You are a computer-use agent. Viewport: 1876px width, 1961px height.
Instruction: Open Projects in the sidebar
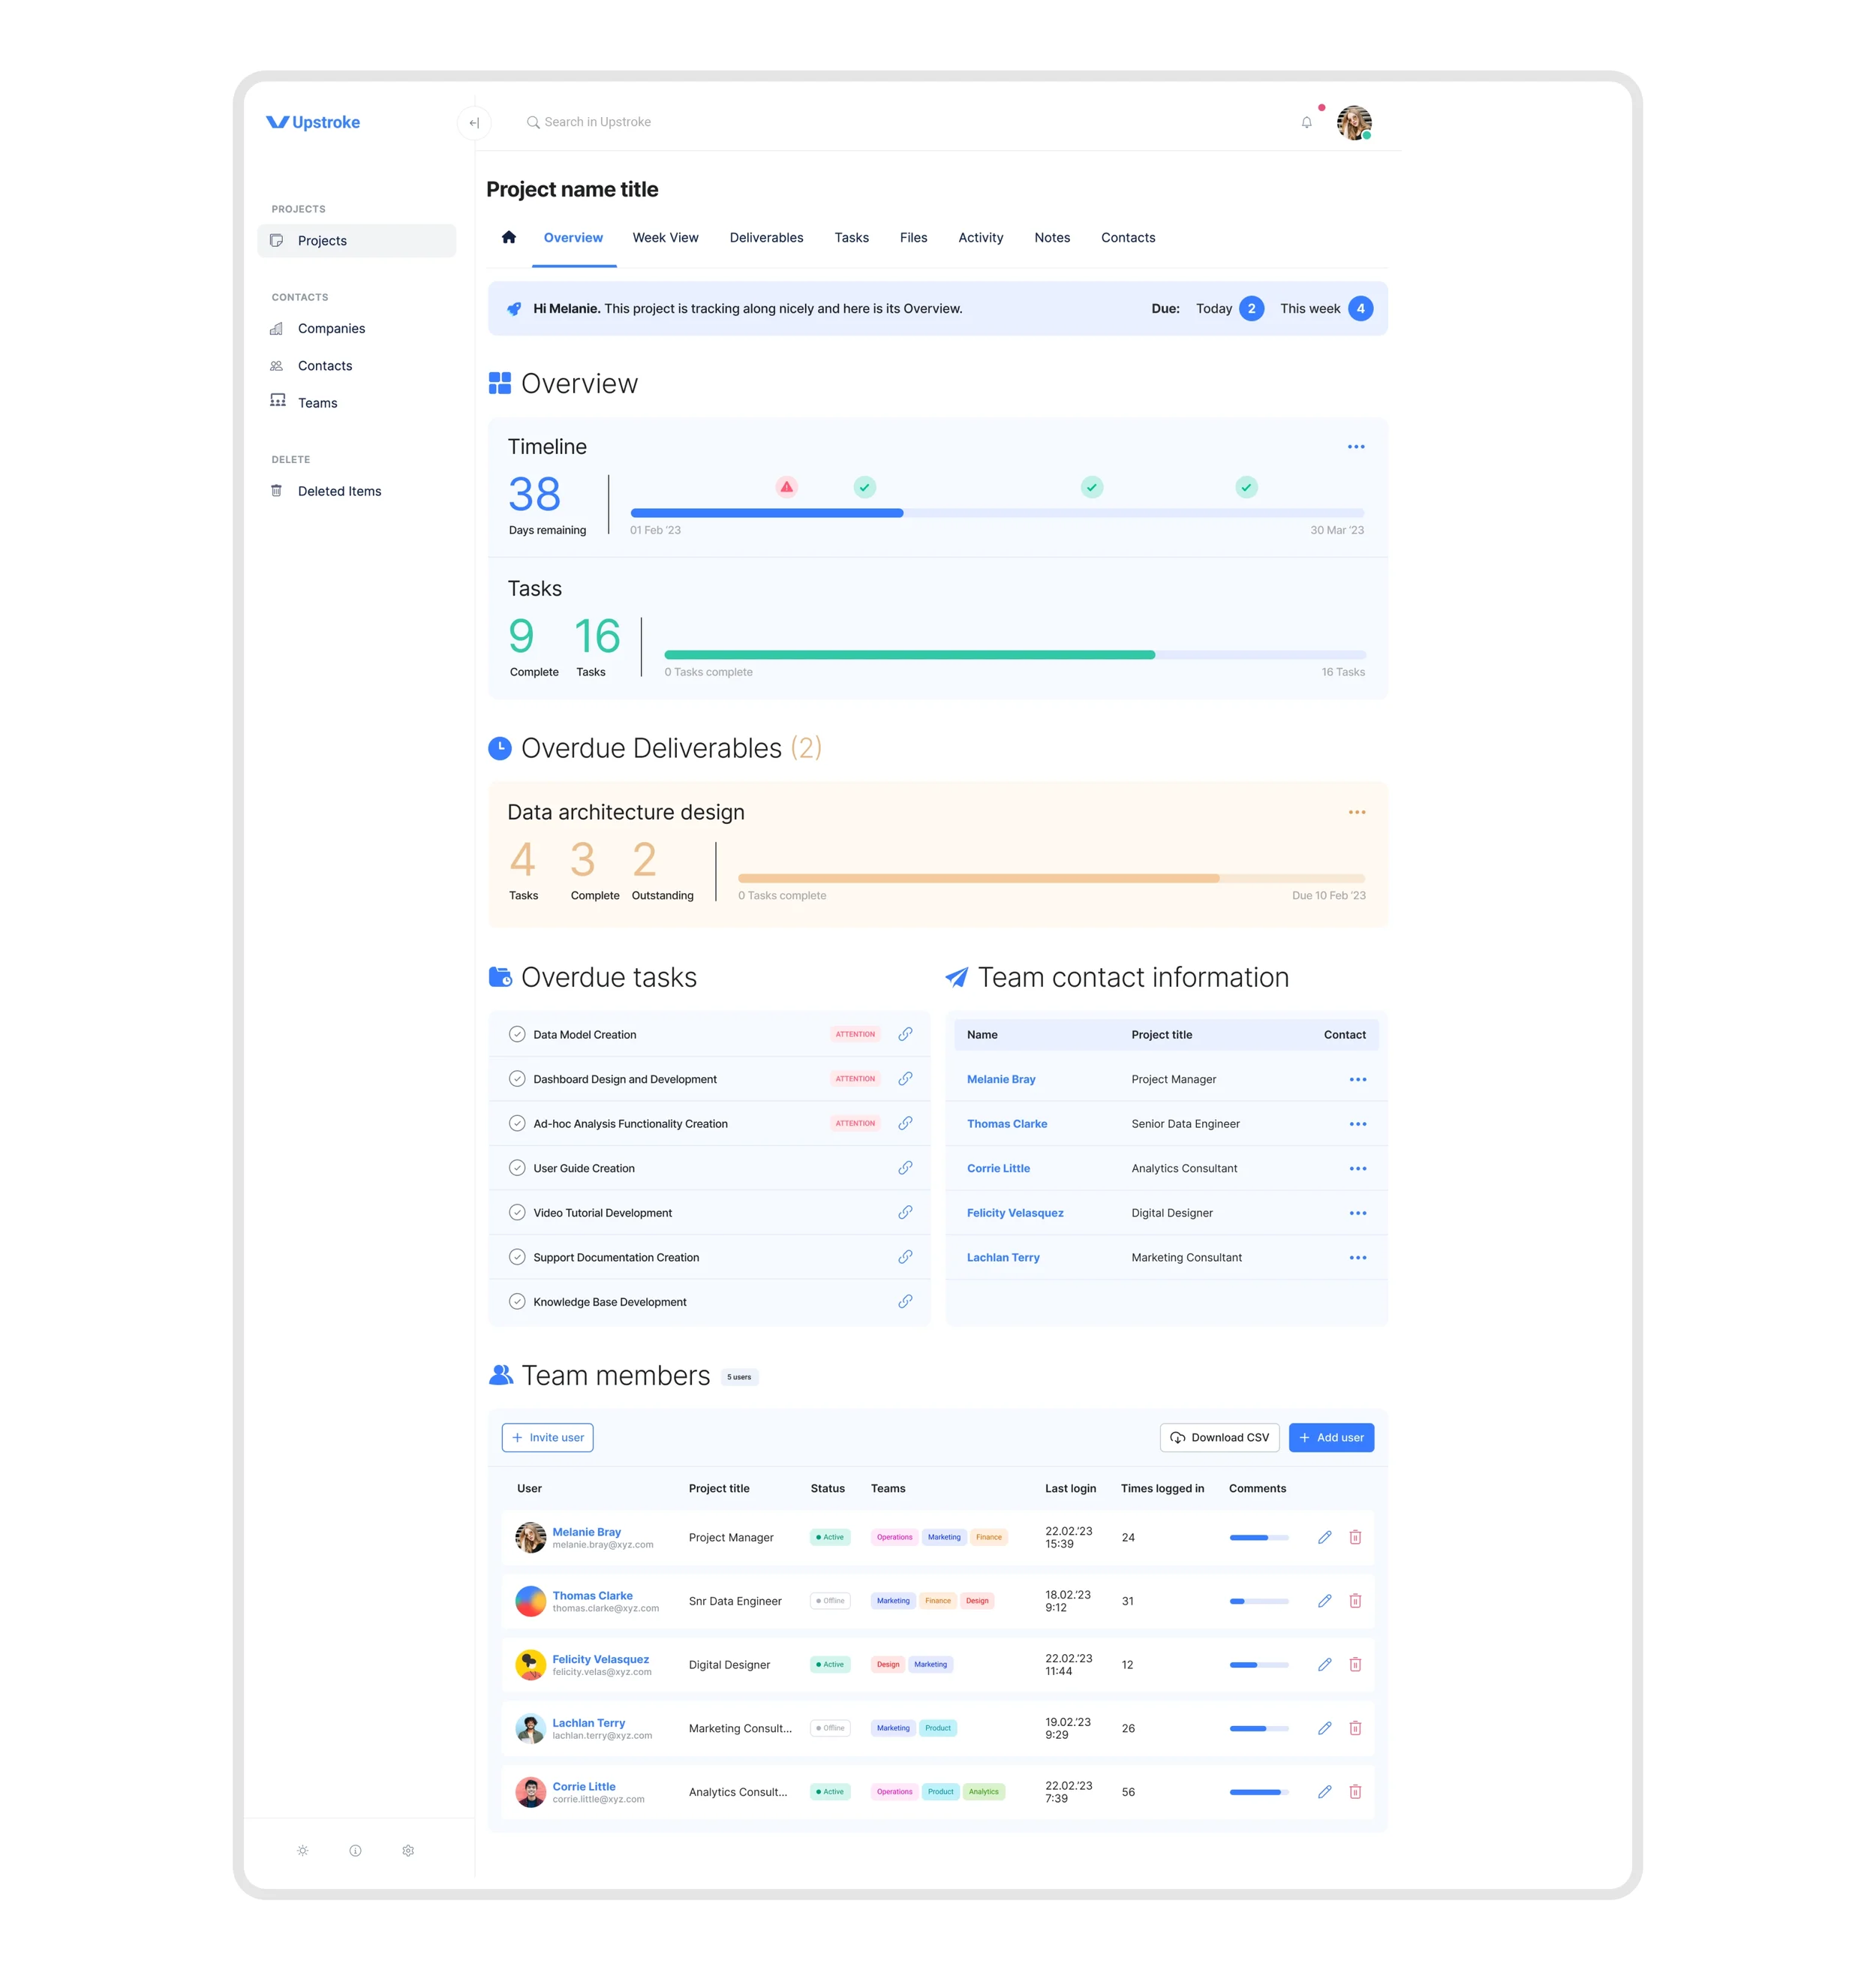(356, 240)
